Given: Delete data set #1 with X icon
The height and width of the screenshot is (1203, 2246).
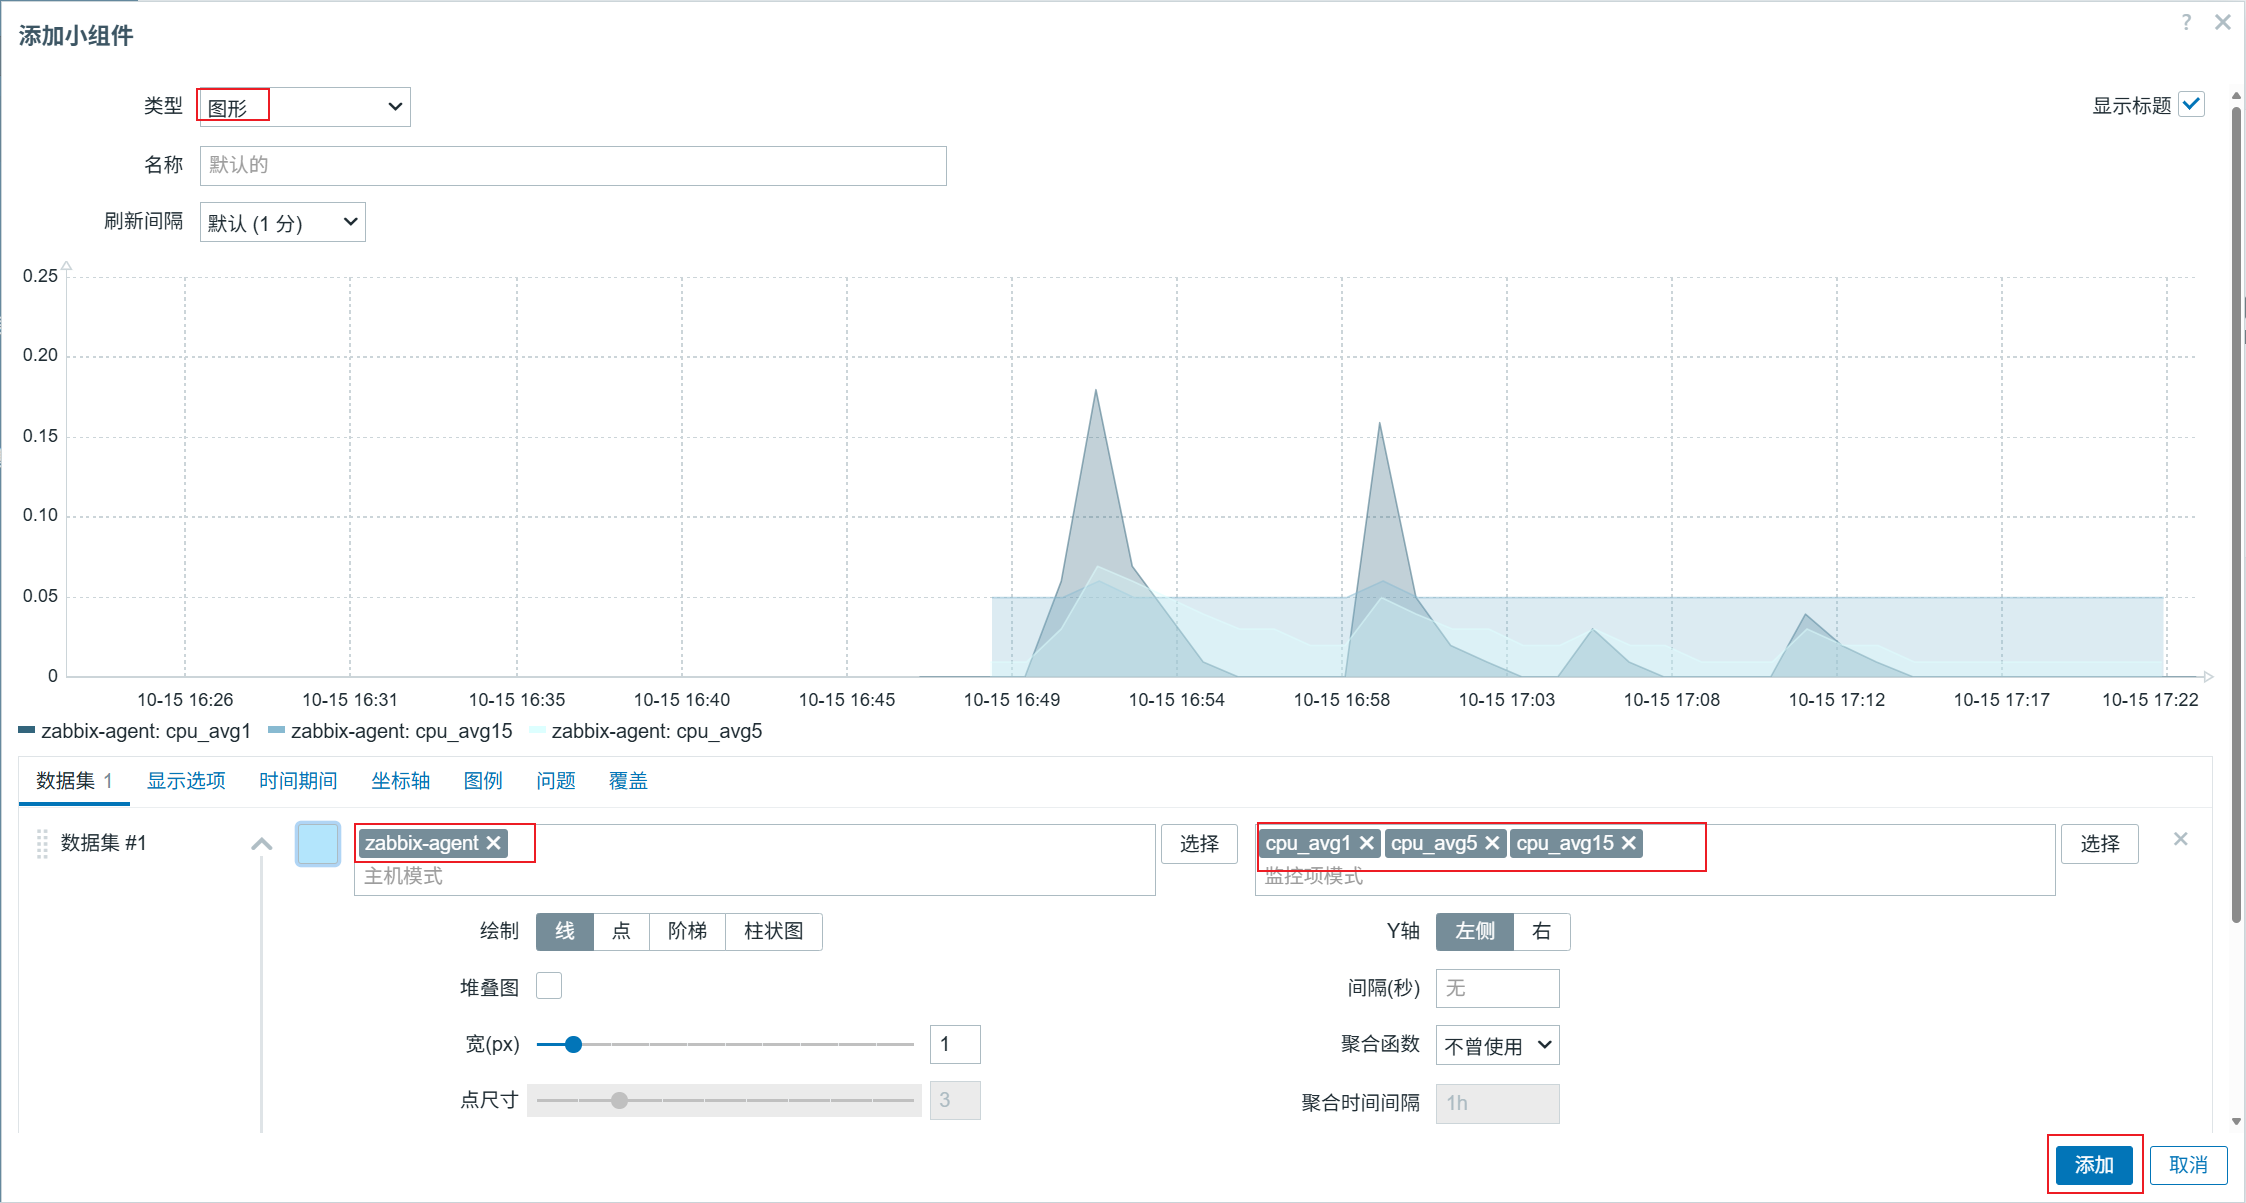Looking at the screenshot, I should point(2181,839).
